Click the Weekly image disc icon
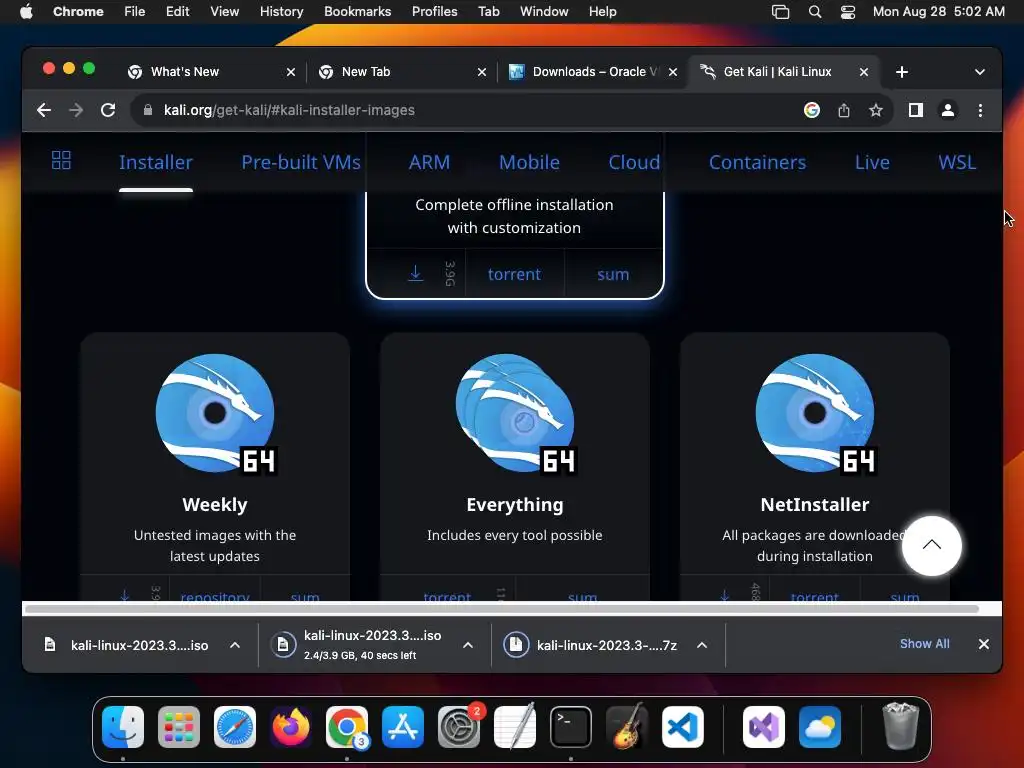Viewport: 1024px width, 768px height. coord(216,413)
